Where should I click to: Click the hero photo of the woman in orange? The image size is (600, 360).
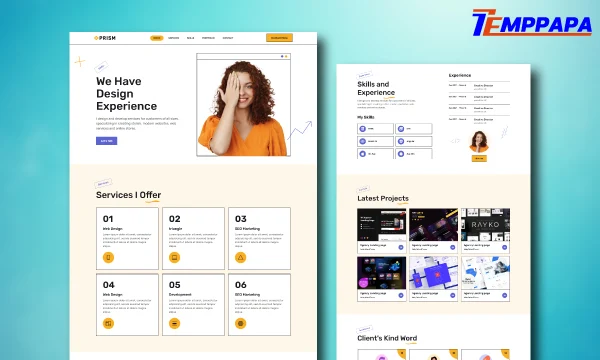243,108
